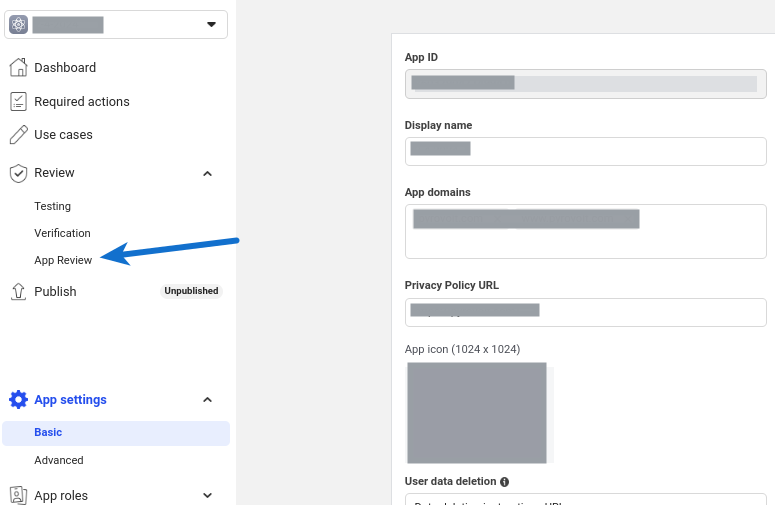
Task: Click the App settings gear icon
Action: pos(18,399)
